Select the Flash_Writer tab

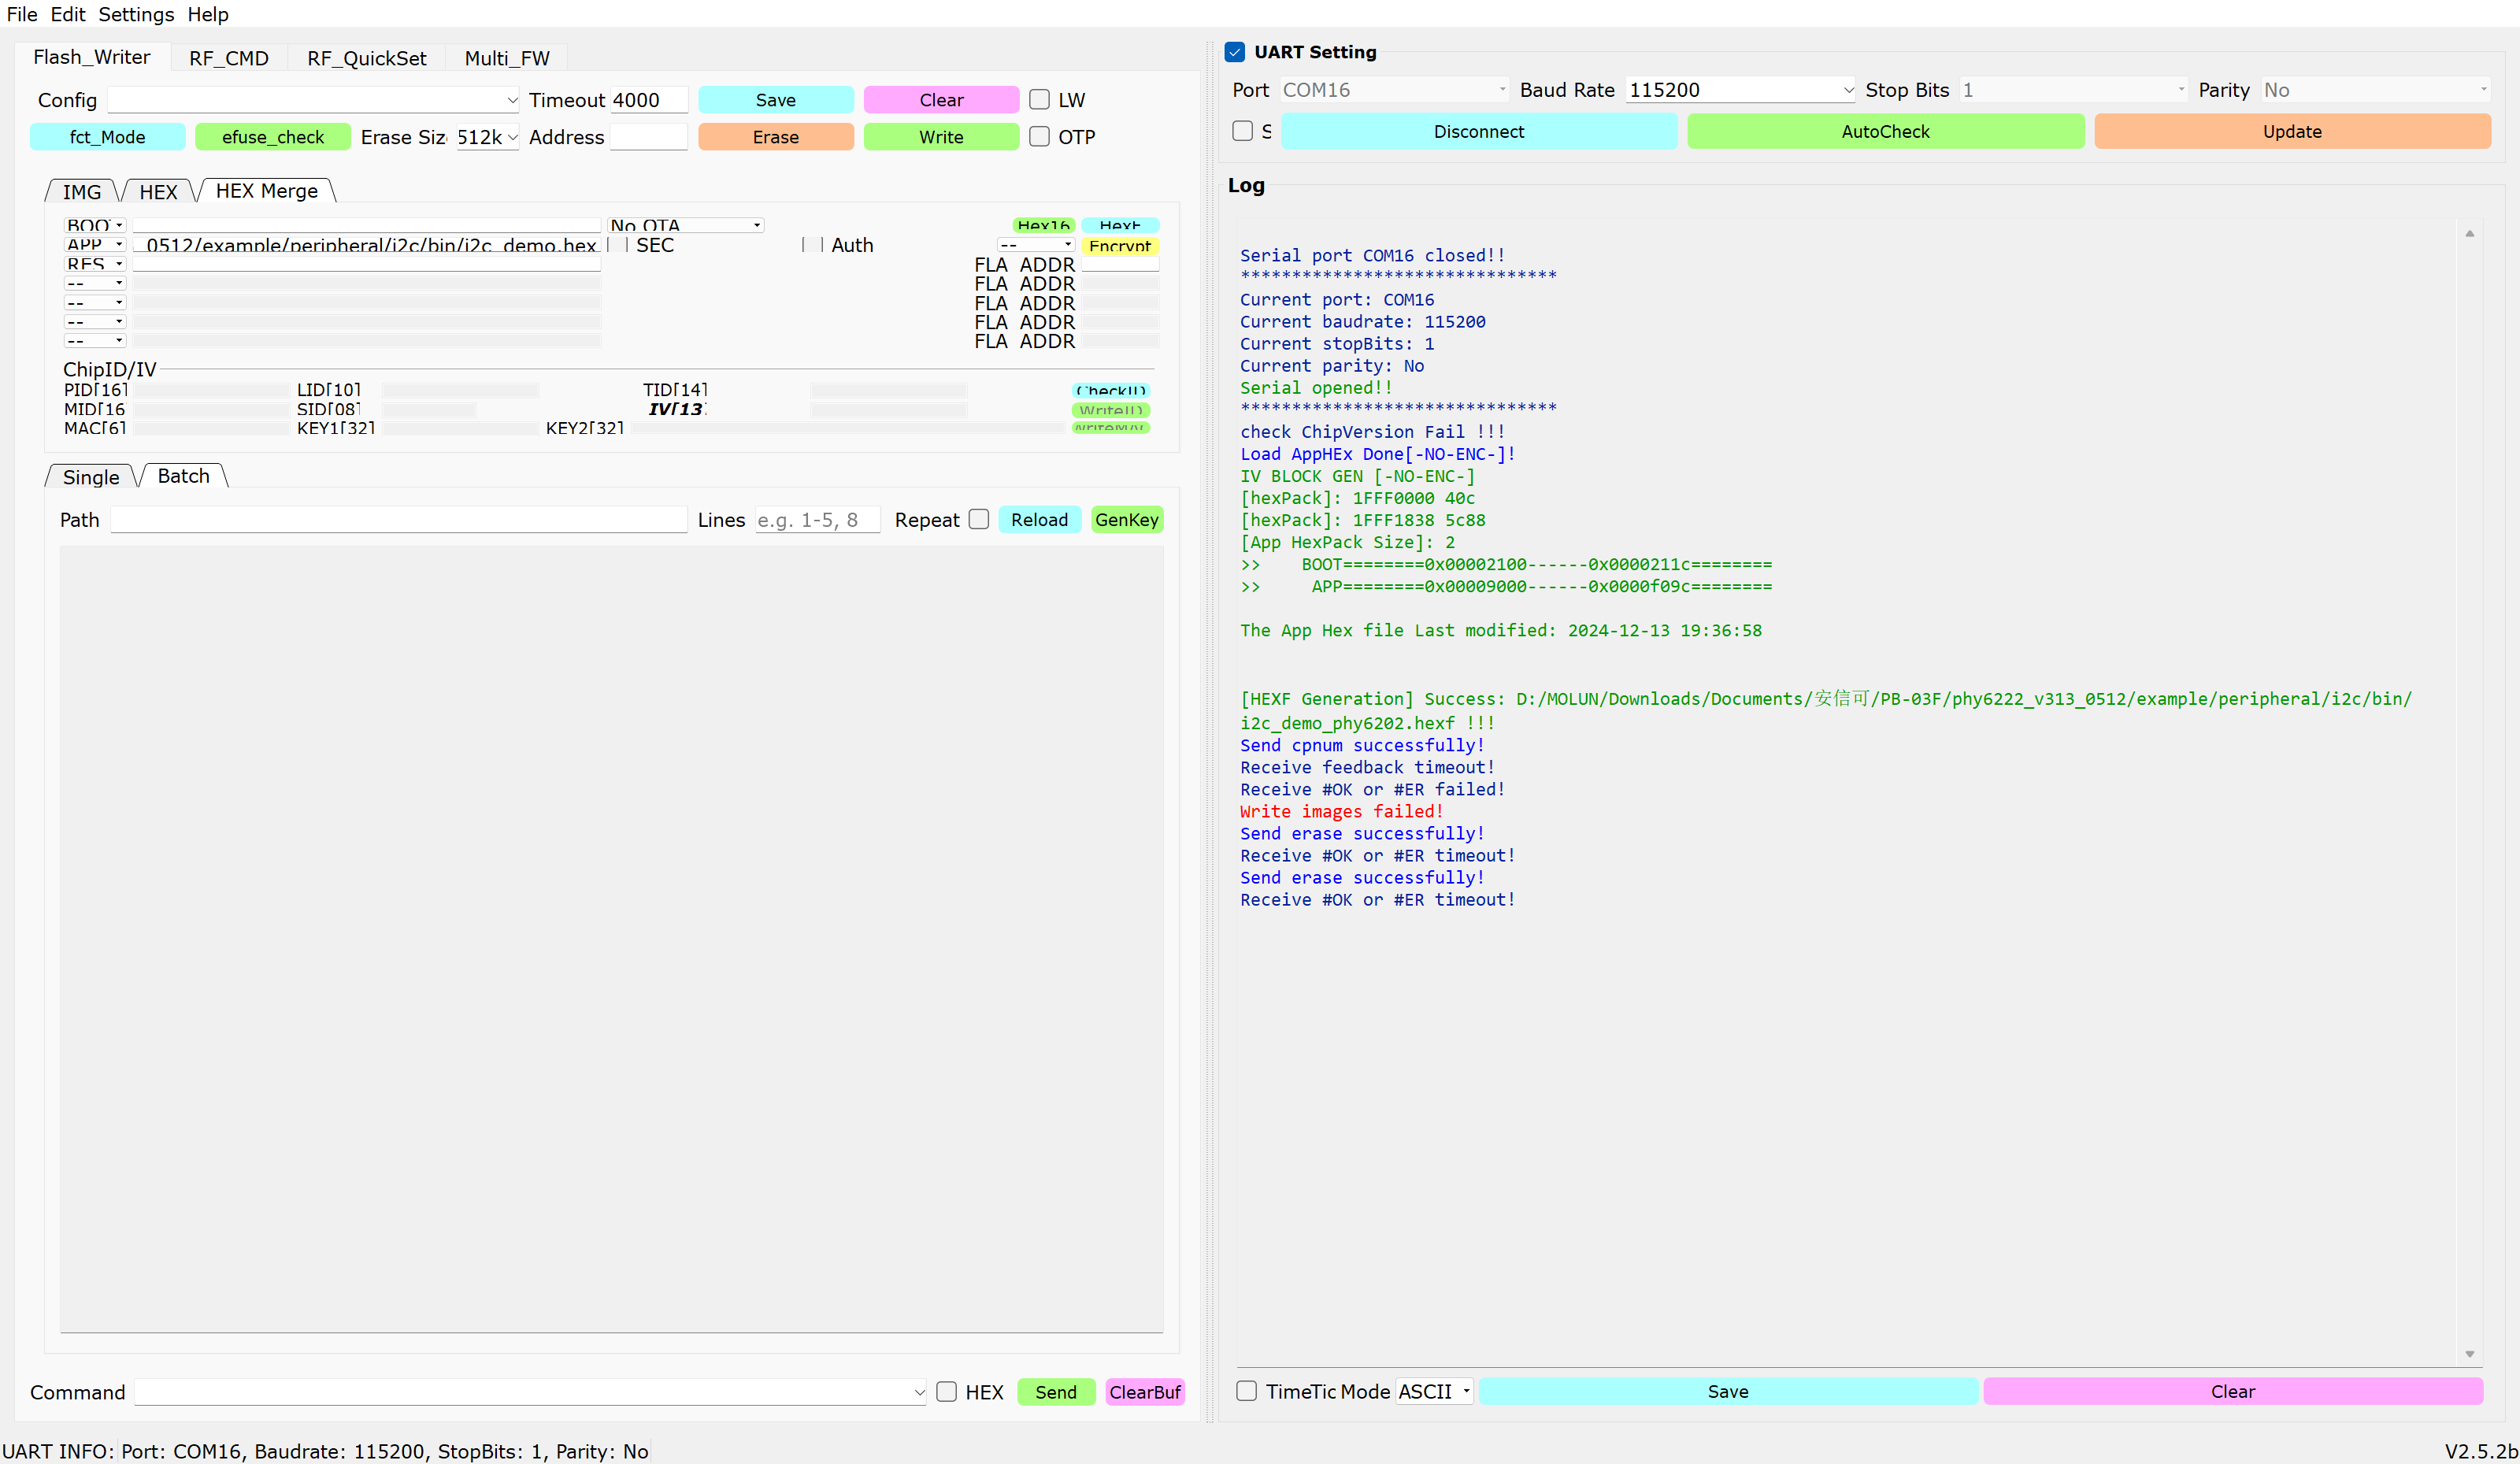[92, 57]
